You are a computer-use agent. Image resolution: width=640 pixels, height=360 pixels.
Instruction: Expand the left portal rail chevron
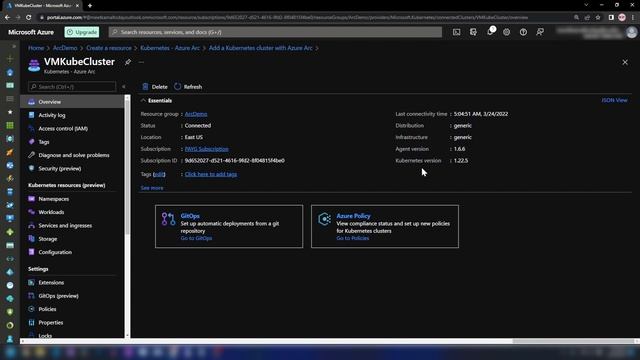pos(13,47)
